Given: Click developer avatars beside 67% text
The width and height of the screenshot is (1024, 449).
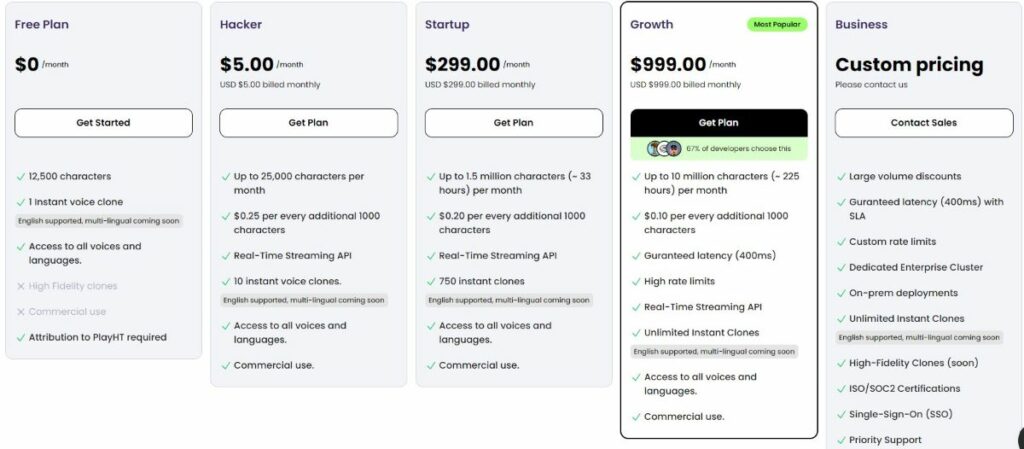Looking at the screenshot, I should coord(664,148).
